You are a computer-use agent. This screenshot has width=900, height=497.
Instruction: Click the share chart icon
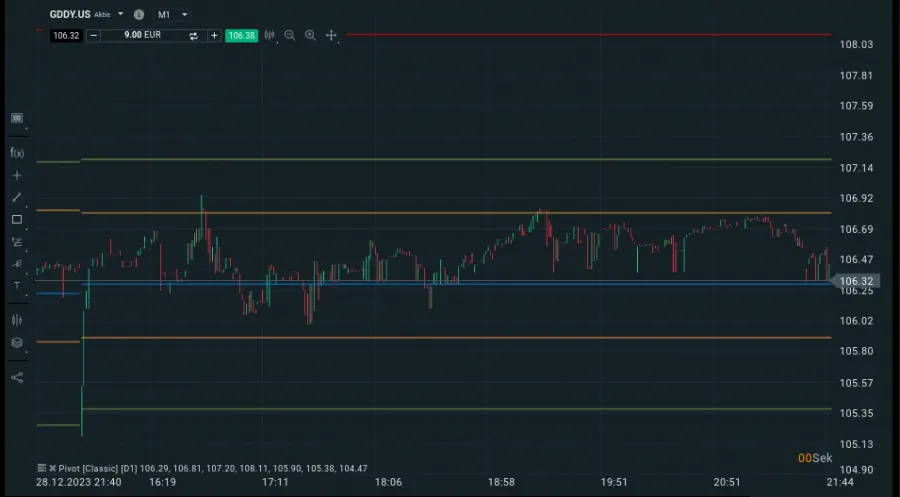[17, 377]
